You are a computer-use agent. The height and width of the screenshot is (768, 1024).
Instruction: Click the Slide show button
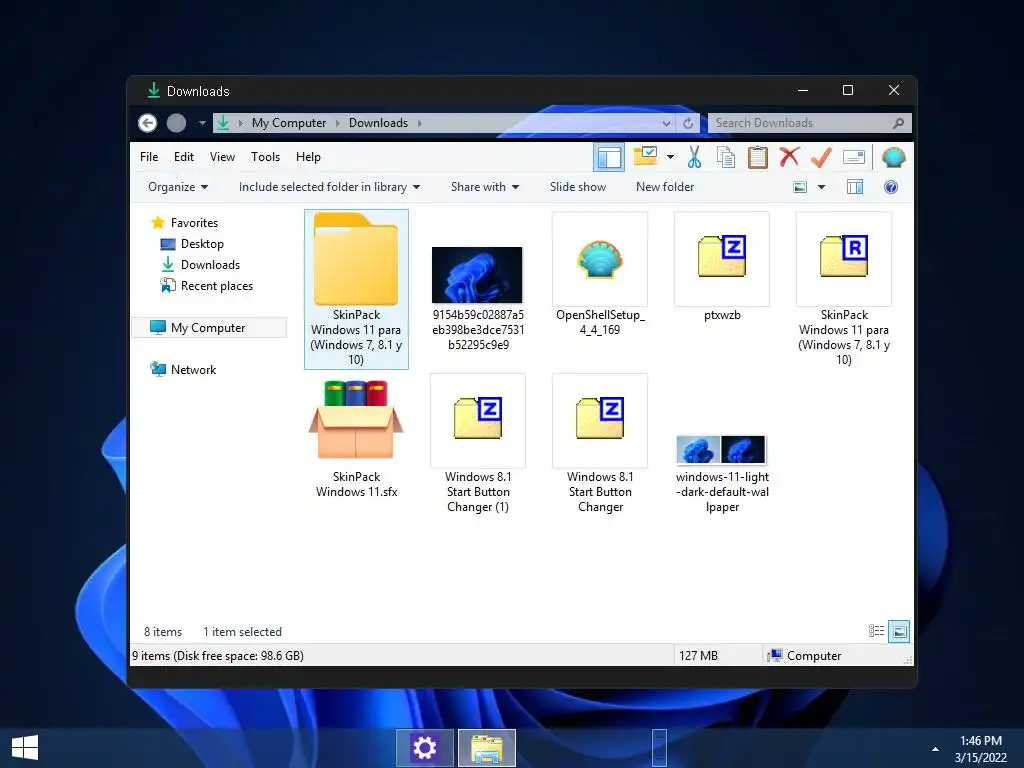coord(578,187)
